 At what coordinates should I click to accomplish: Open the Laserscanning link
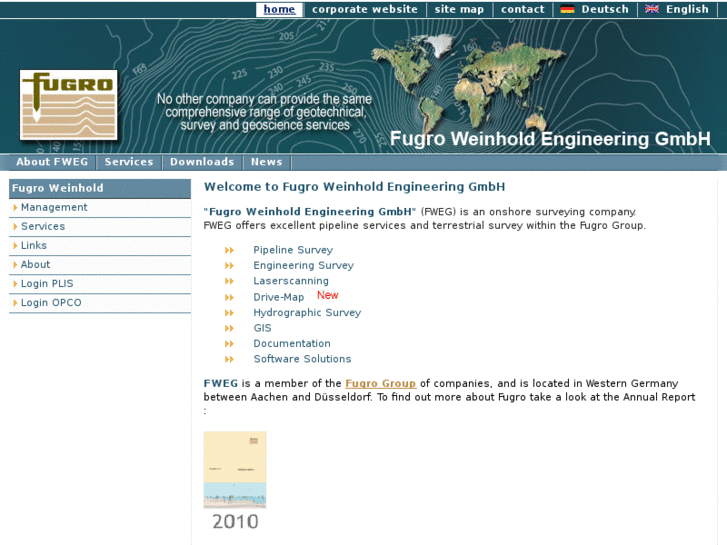[291, 281]
